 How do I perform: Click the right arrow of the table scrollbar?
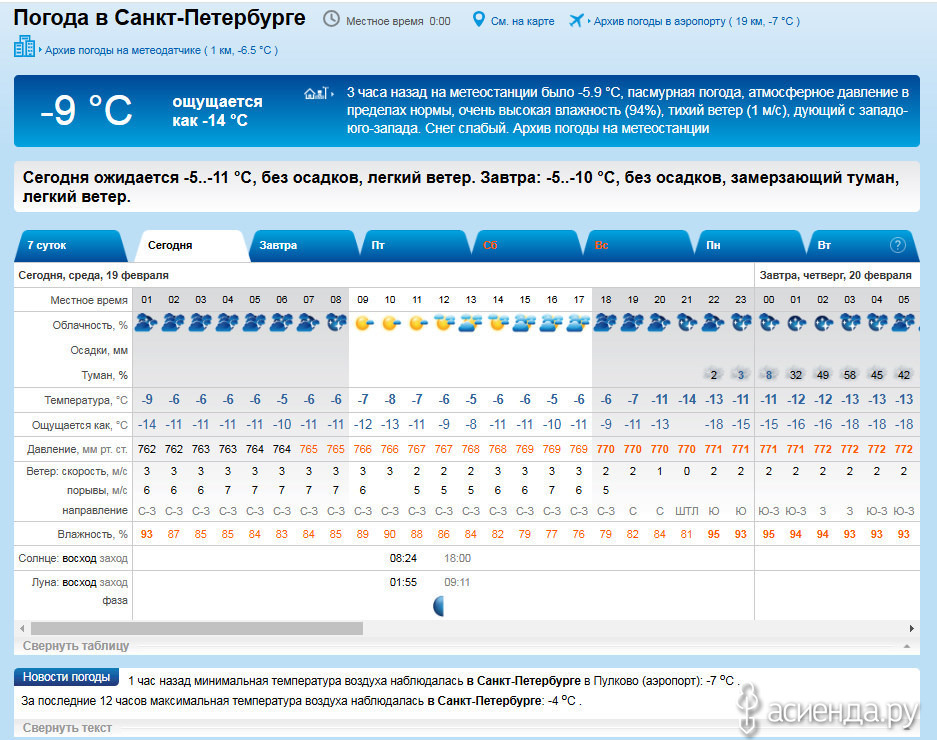coord(911,628)
